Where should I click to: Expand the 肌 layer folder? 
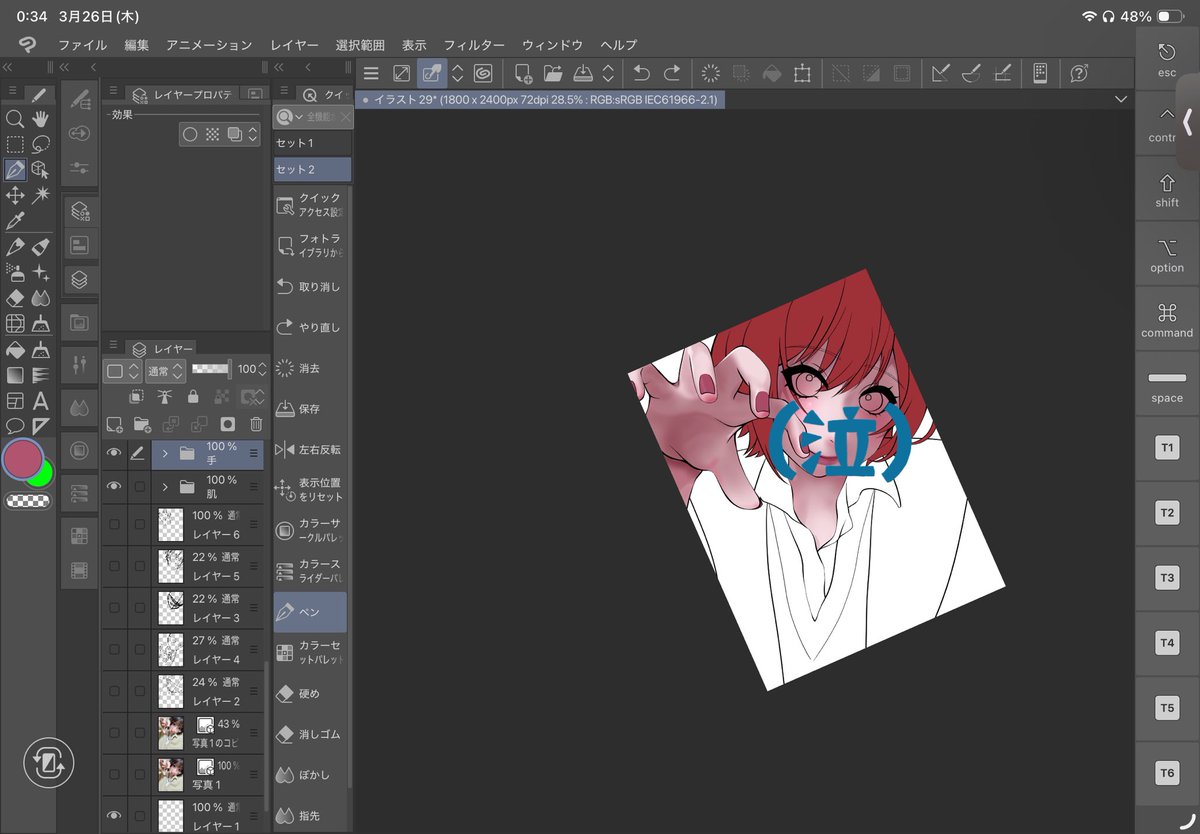click(x=165, y=486)
